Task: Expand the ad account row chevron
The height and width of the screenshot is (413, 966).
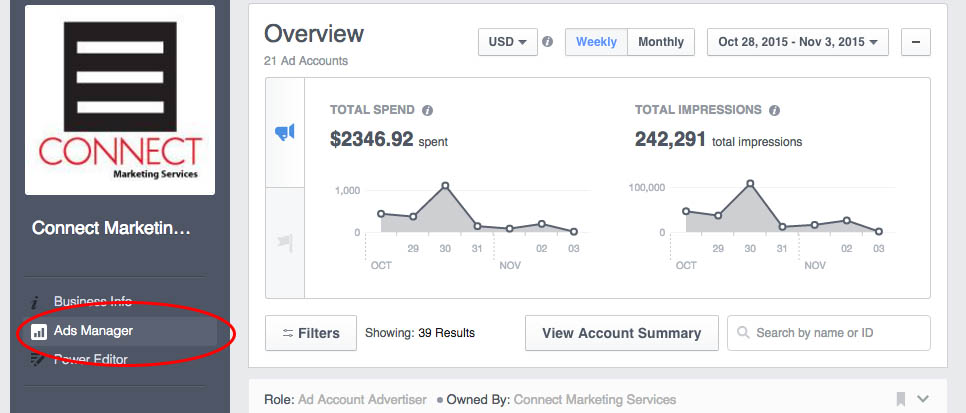Action: 923,399
